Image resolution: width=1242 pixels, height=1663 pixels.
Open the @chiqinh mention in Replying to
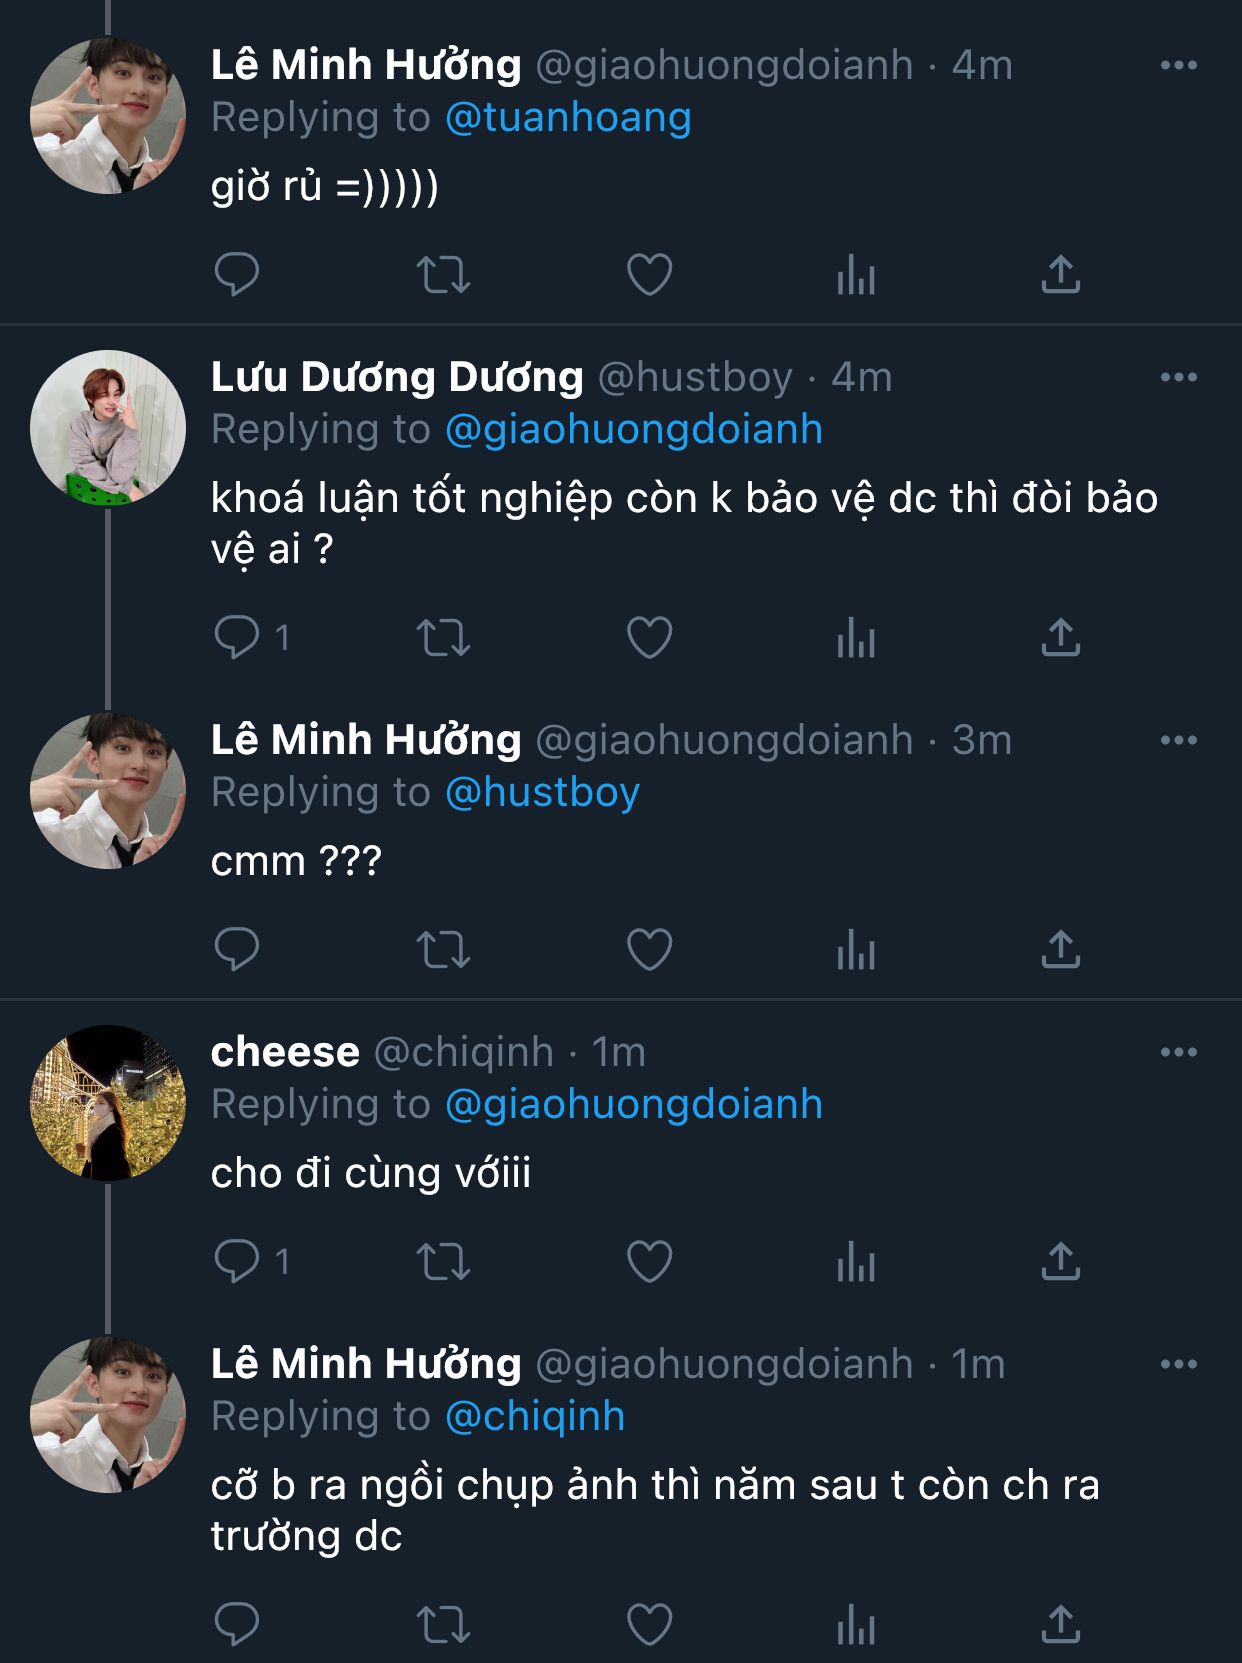[x=535, y=1417]
